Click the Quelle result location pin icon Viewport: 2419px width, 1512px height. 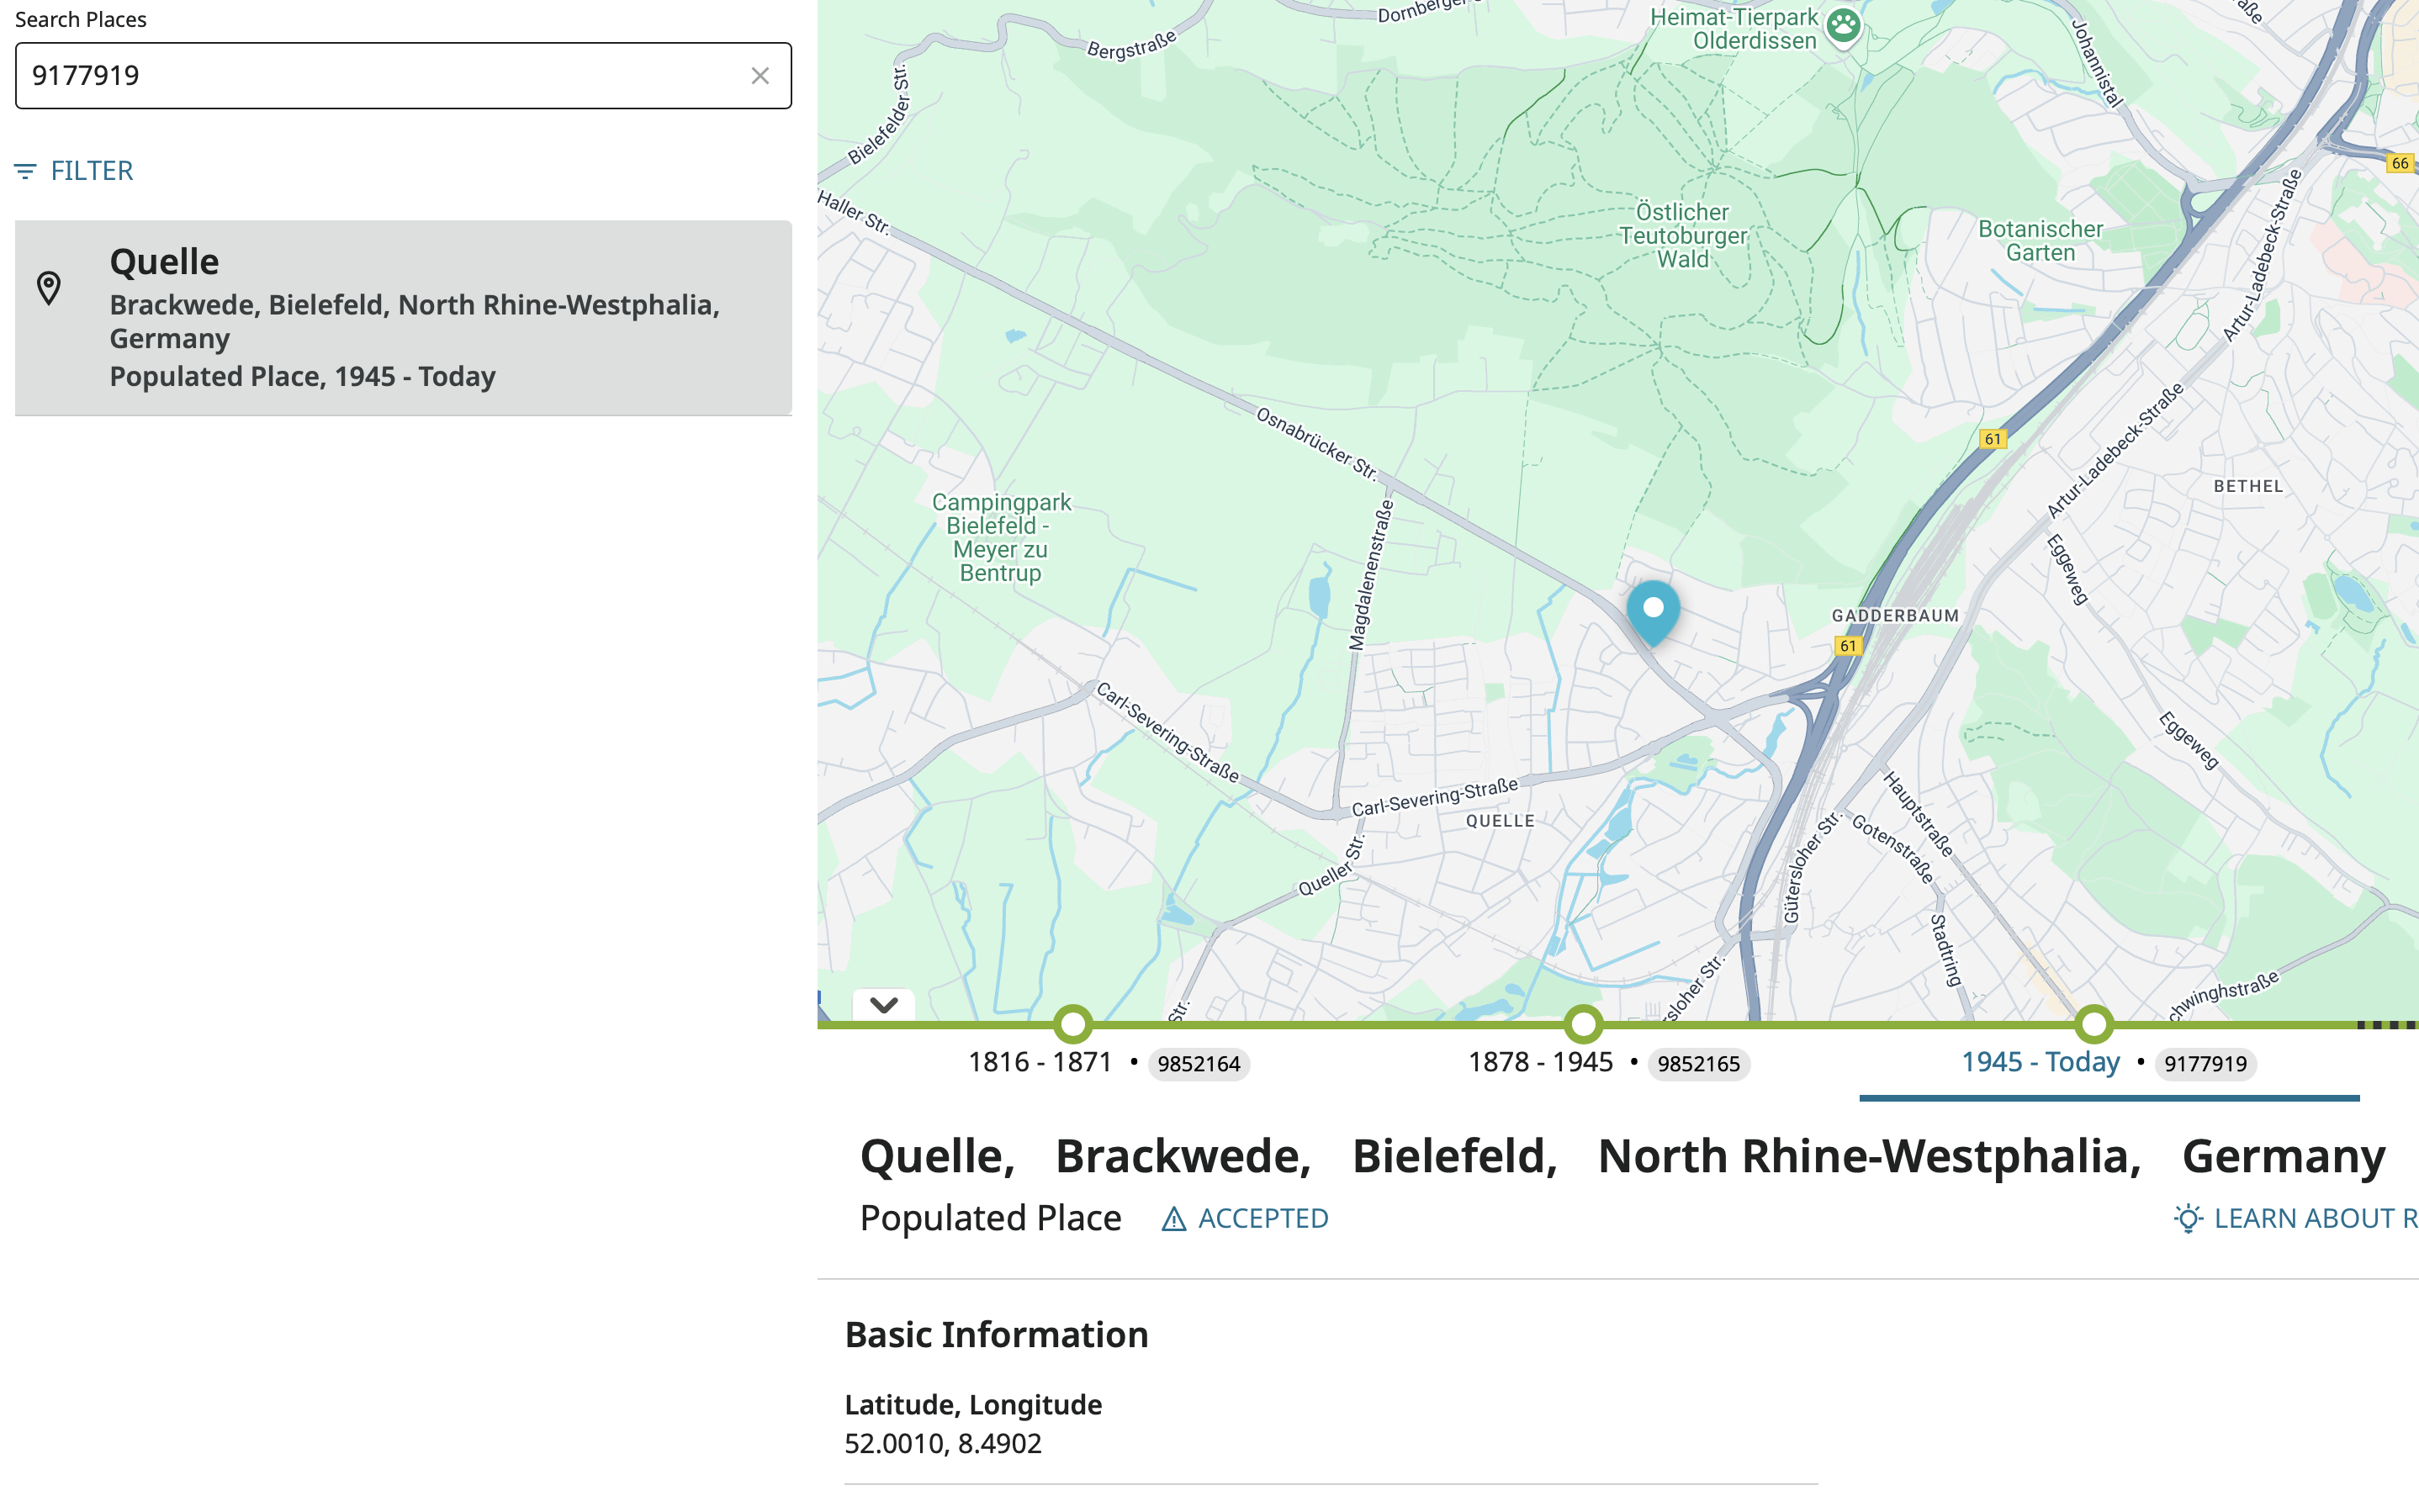[48, 288]
